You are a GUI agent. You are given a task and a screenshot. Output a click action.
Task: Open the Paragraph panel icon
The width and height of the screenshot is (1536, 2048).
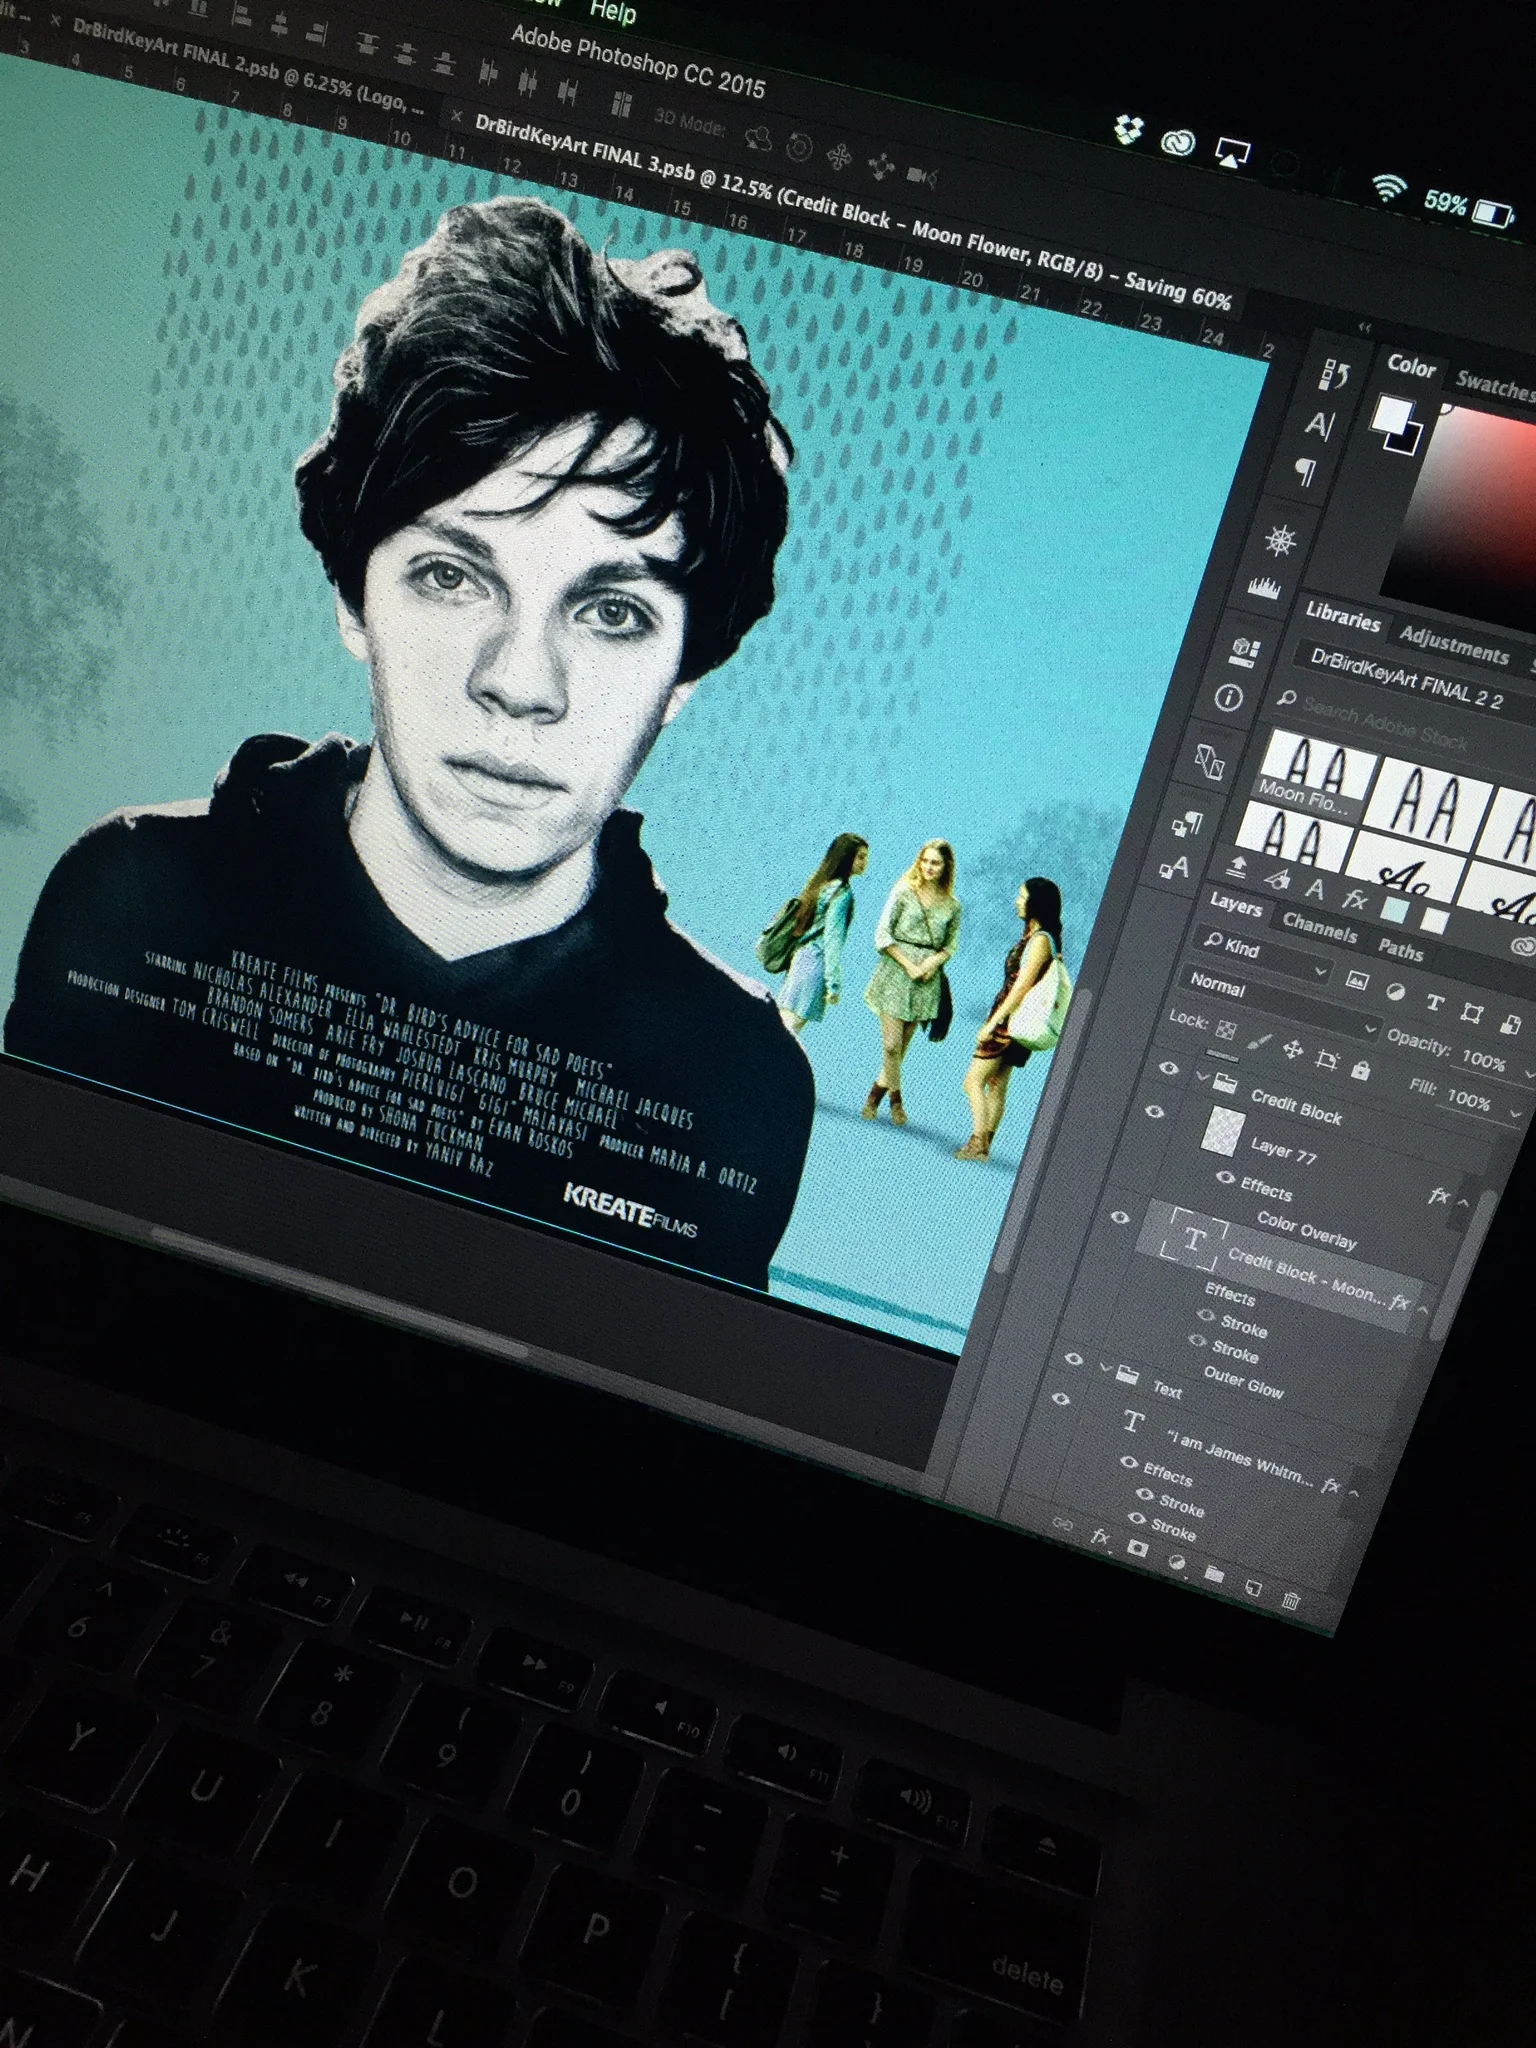click(1305, 471)
